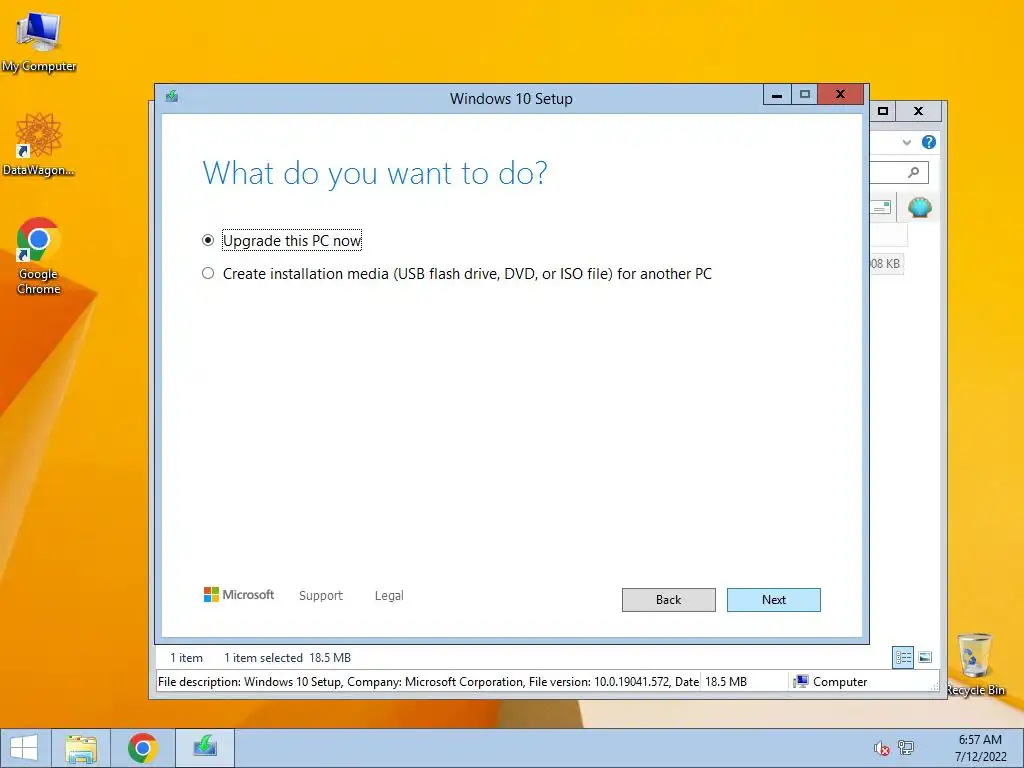This screenshot has width=1024, height=768.
Task: Click the muted volume tray icon
Action: 882,748
